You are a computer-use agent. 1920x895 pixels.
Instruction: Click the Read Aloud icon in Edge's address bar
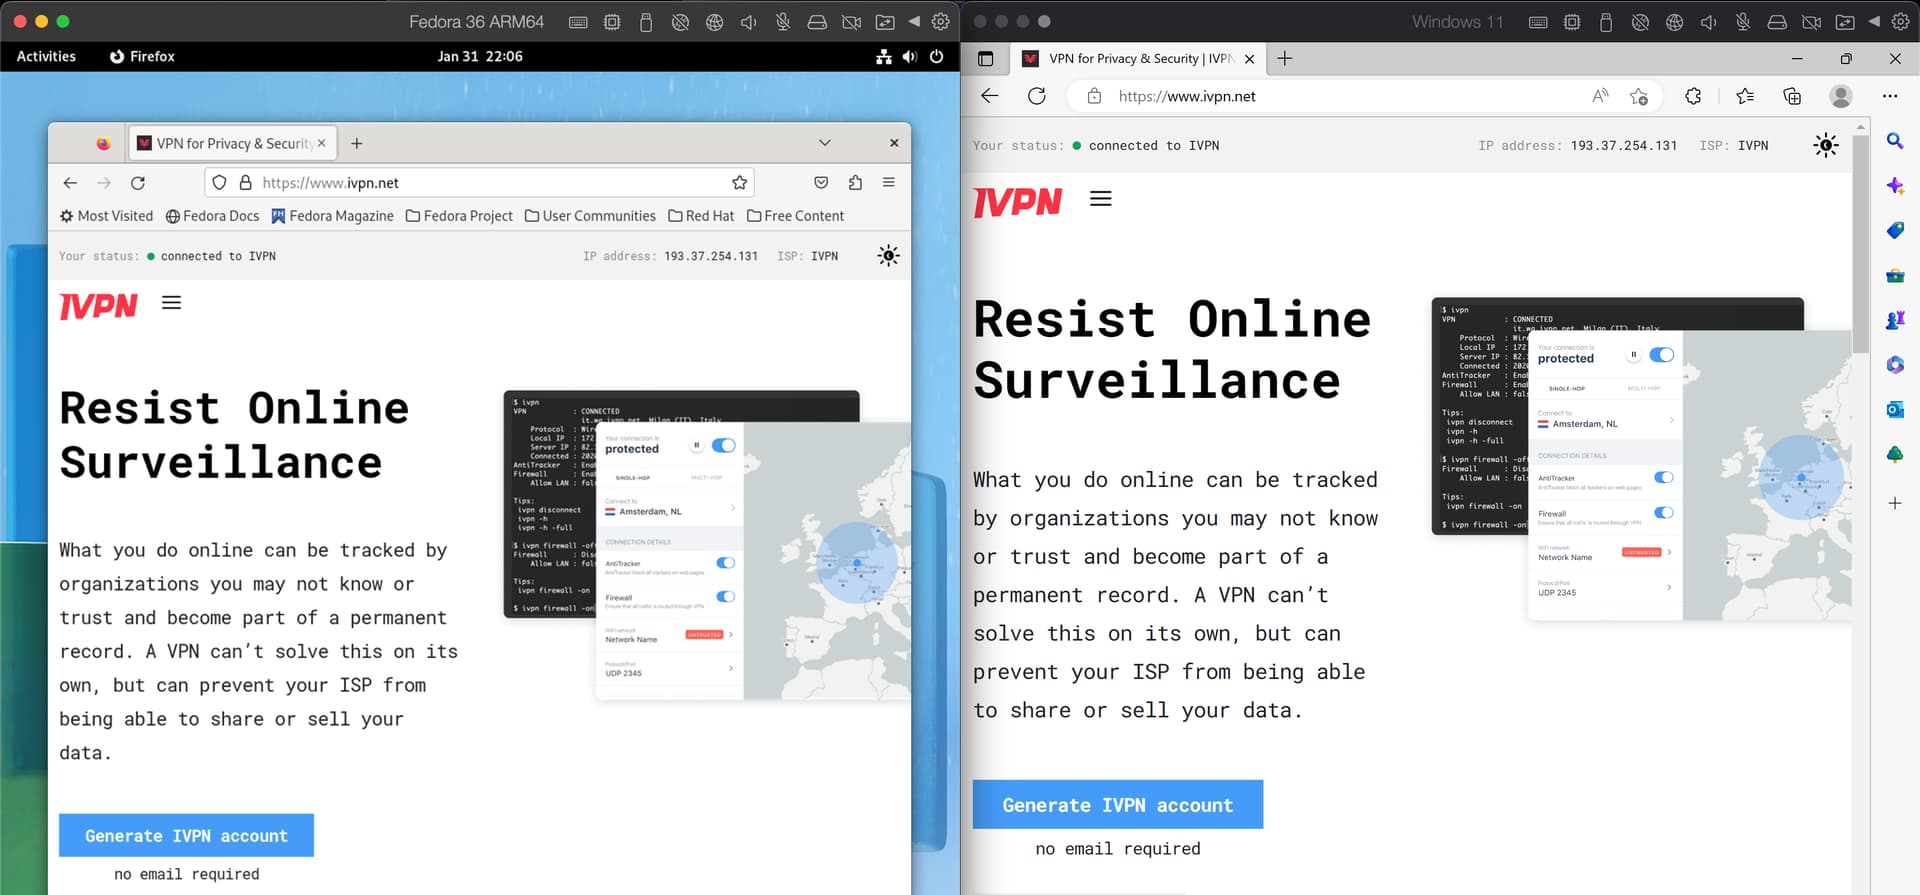tap(1600, 96)
